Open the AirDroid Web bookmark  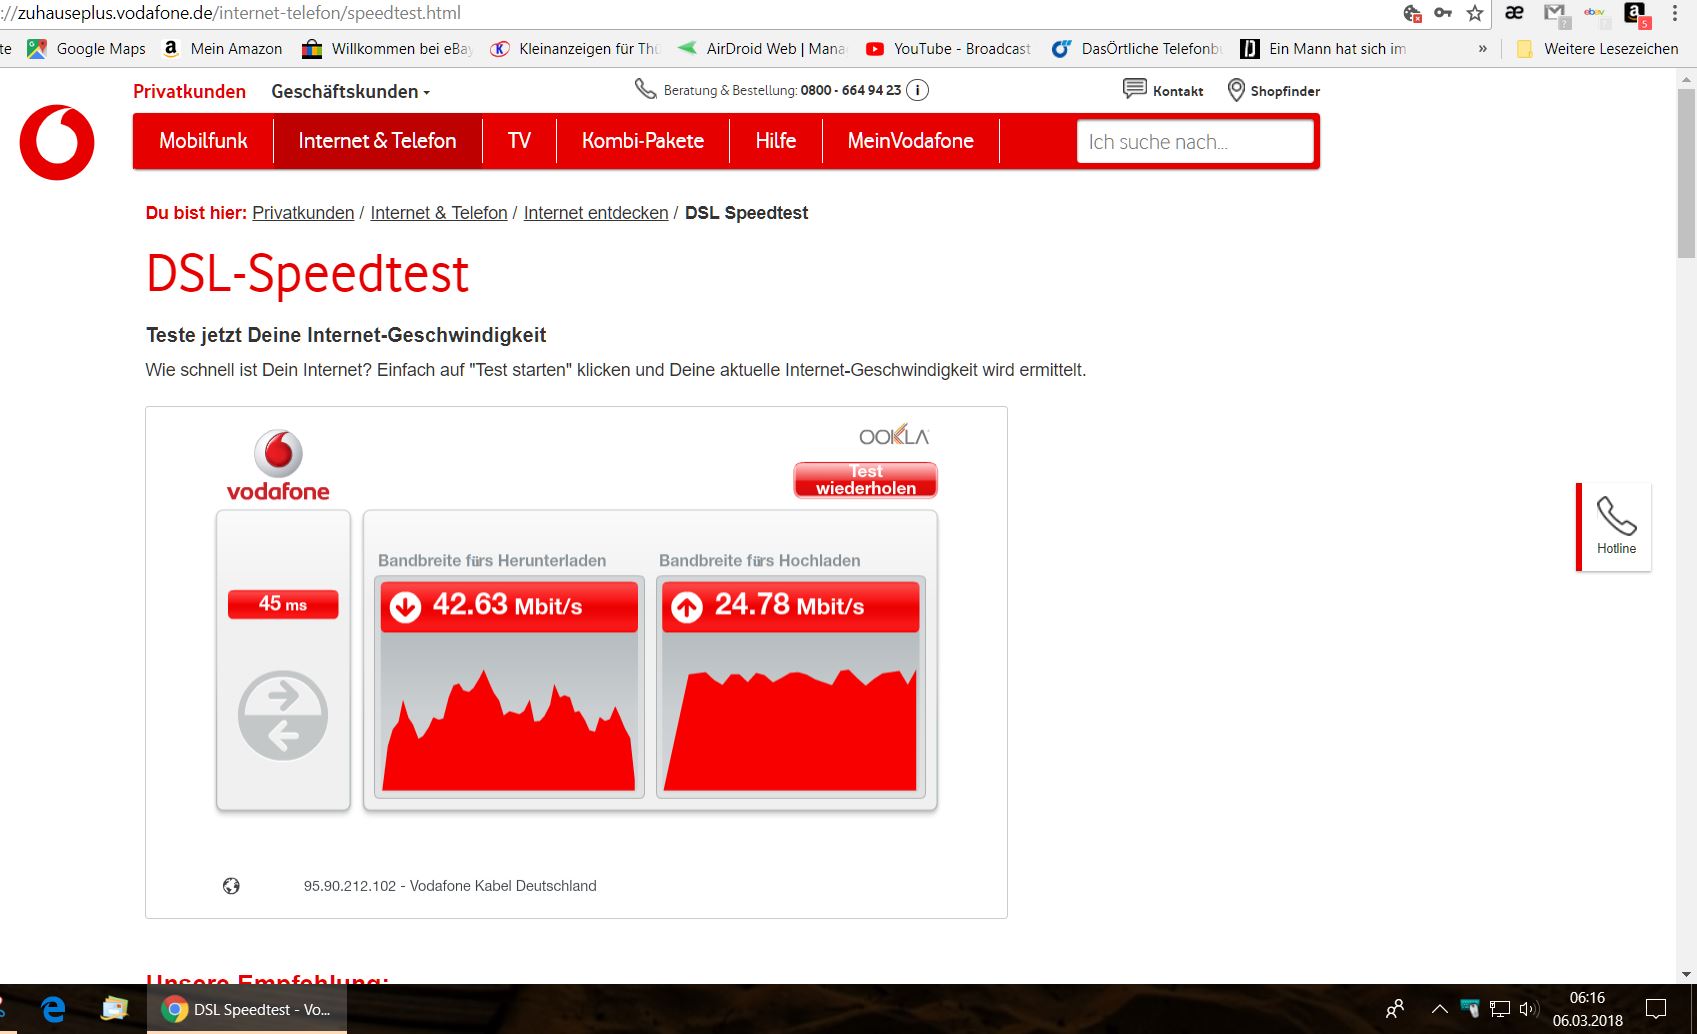pos(762,48)
